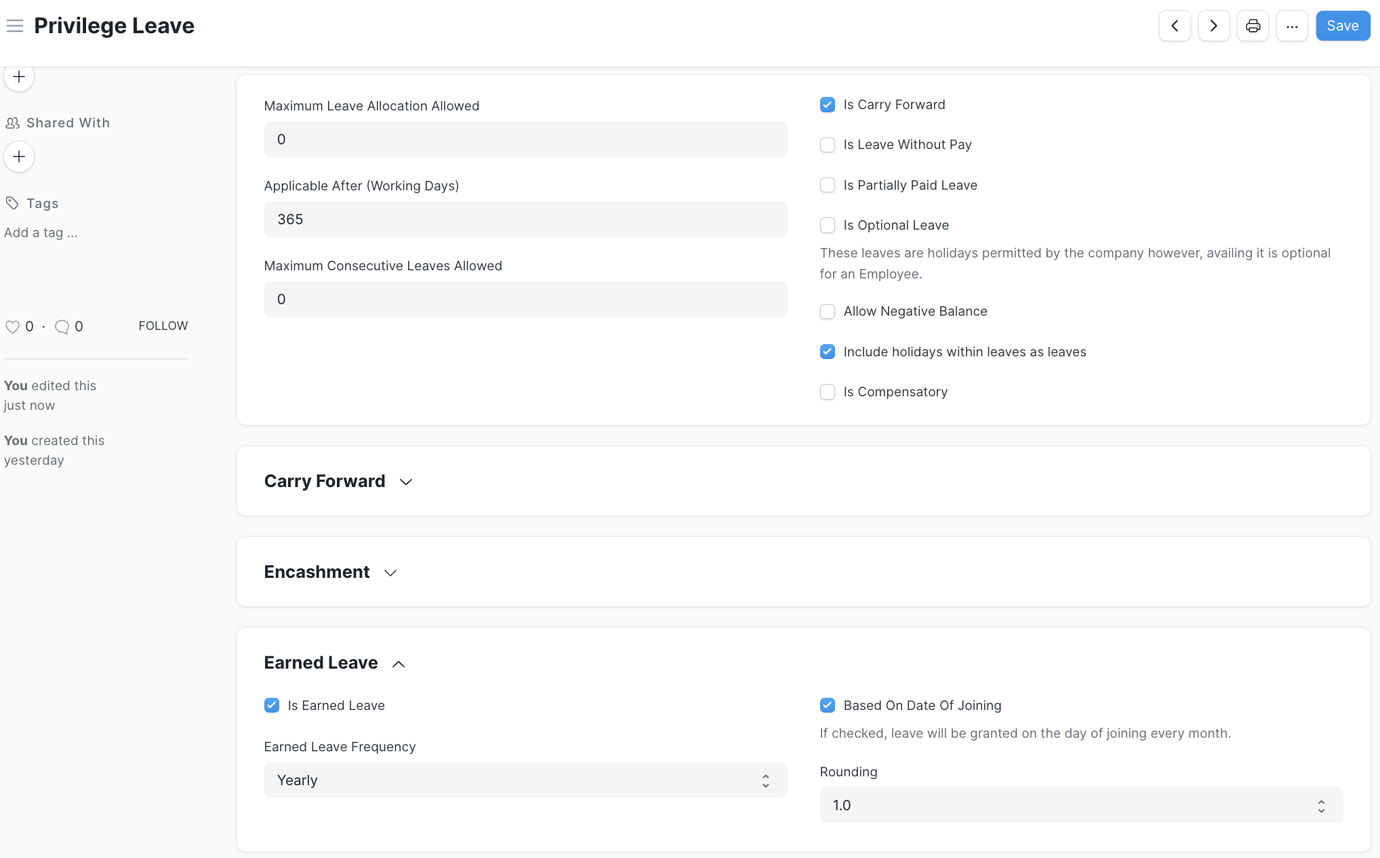This screenshot has width=1380, height=858.
Task: Open the ellipsis options menu
Action: tap(1292, 25)
